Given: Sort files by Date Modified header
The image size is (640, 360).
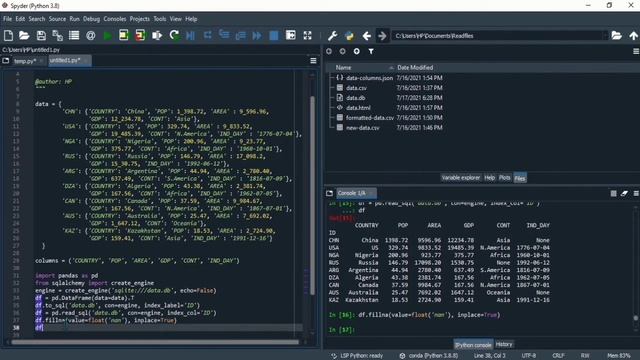Looking at the screenshot, I should (415, 68).
